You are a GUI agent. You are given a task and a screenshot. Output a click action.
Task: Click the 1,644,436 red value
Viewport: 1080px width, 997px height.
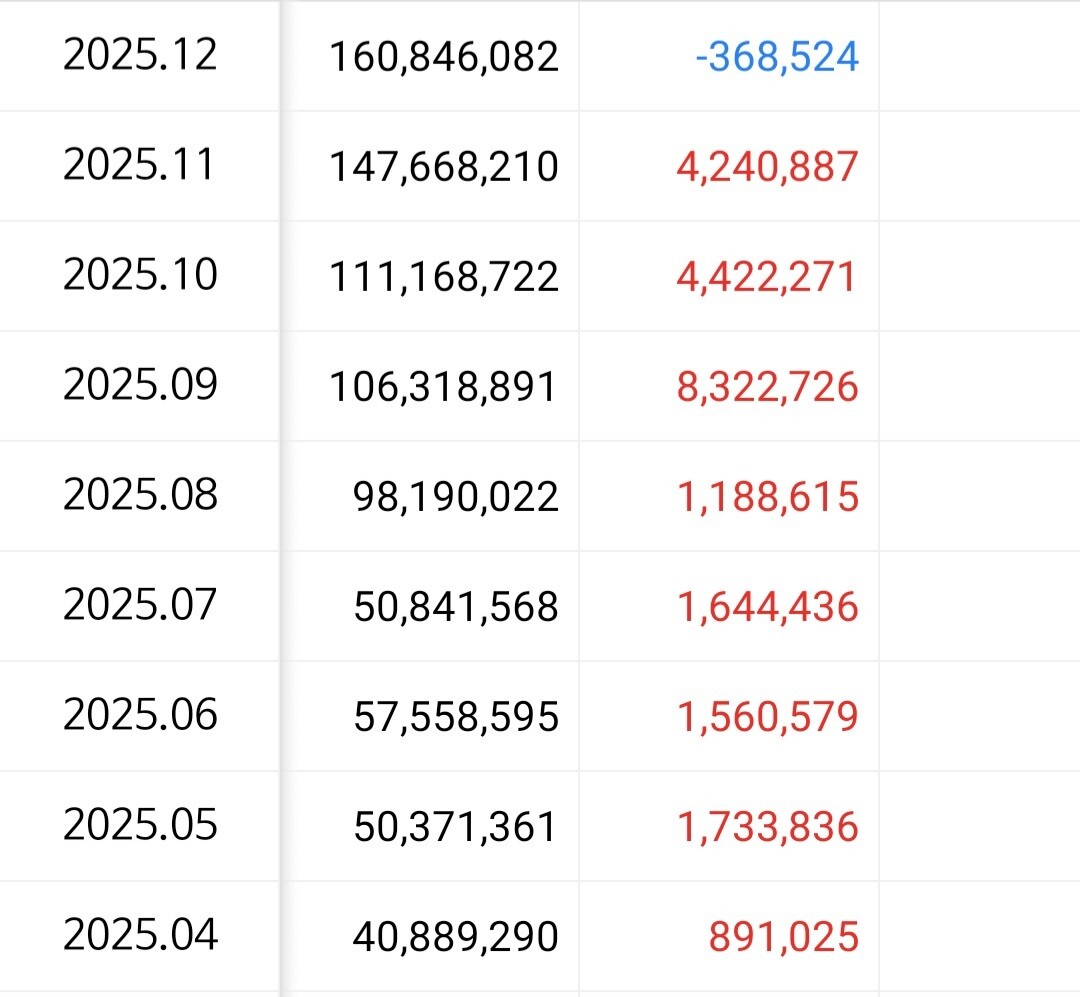pos(767,607)
